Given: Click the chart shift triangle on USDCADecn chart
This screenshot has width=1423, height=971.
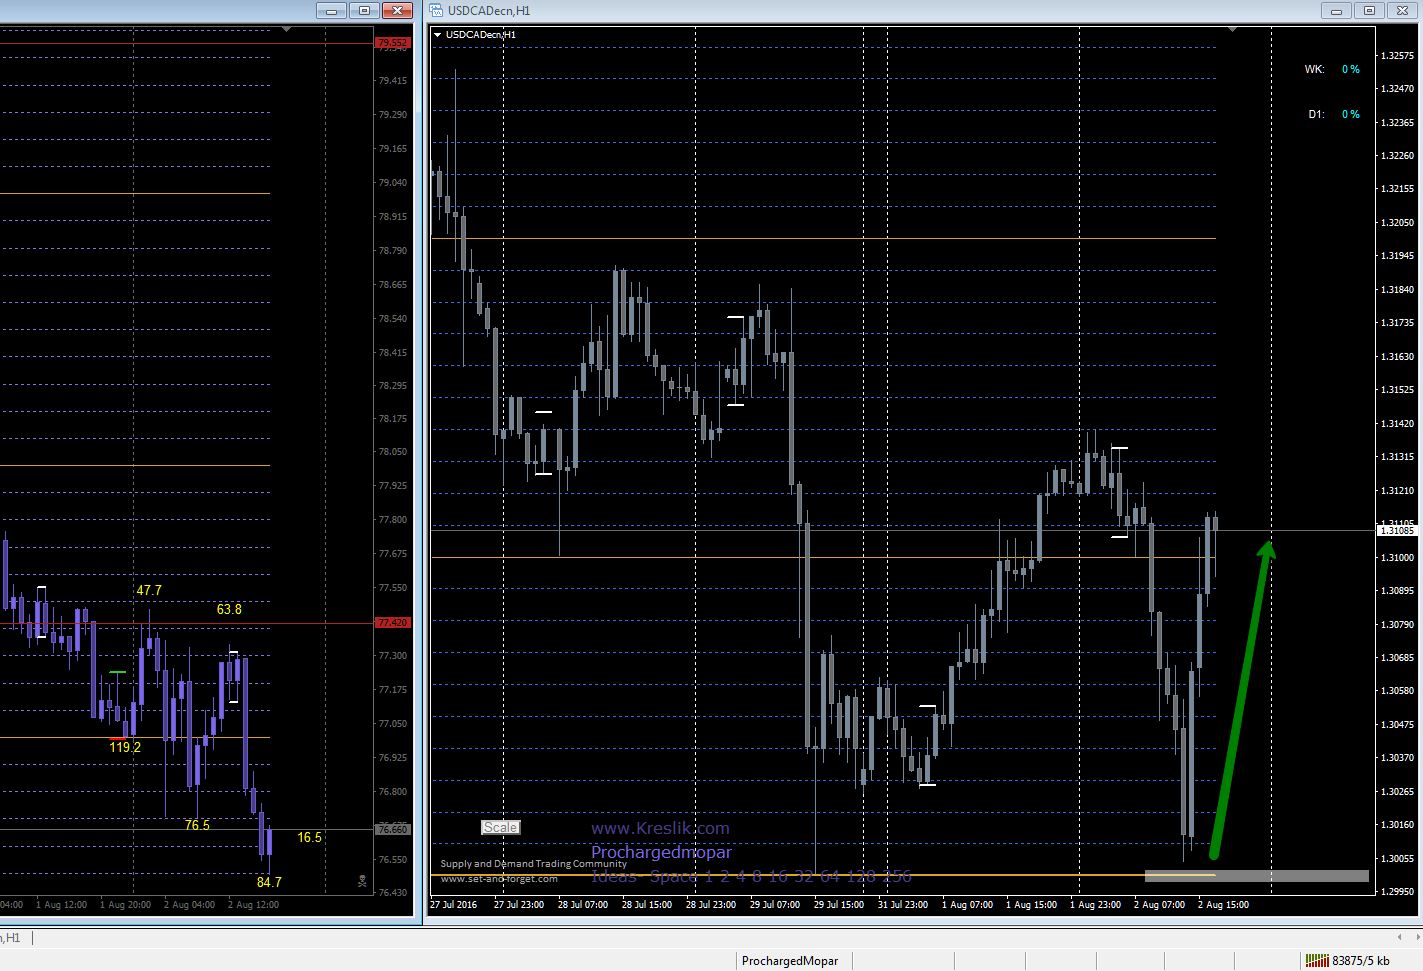Looking at the screenshot, I should 1232,30.
